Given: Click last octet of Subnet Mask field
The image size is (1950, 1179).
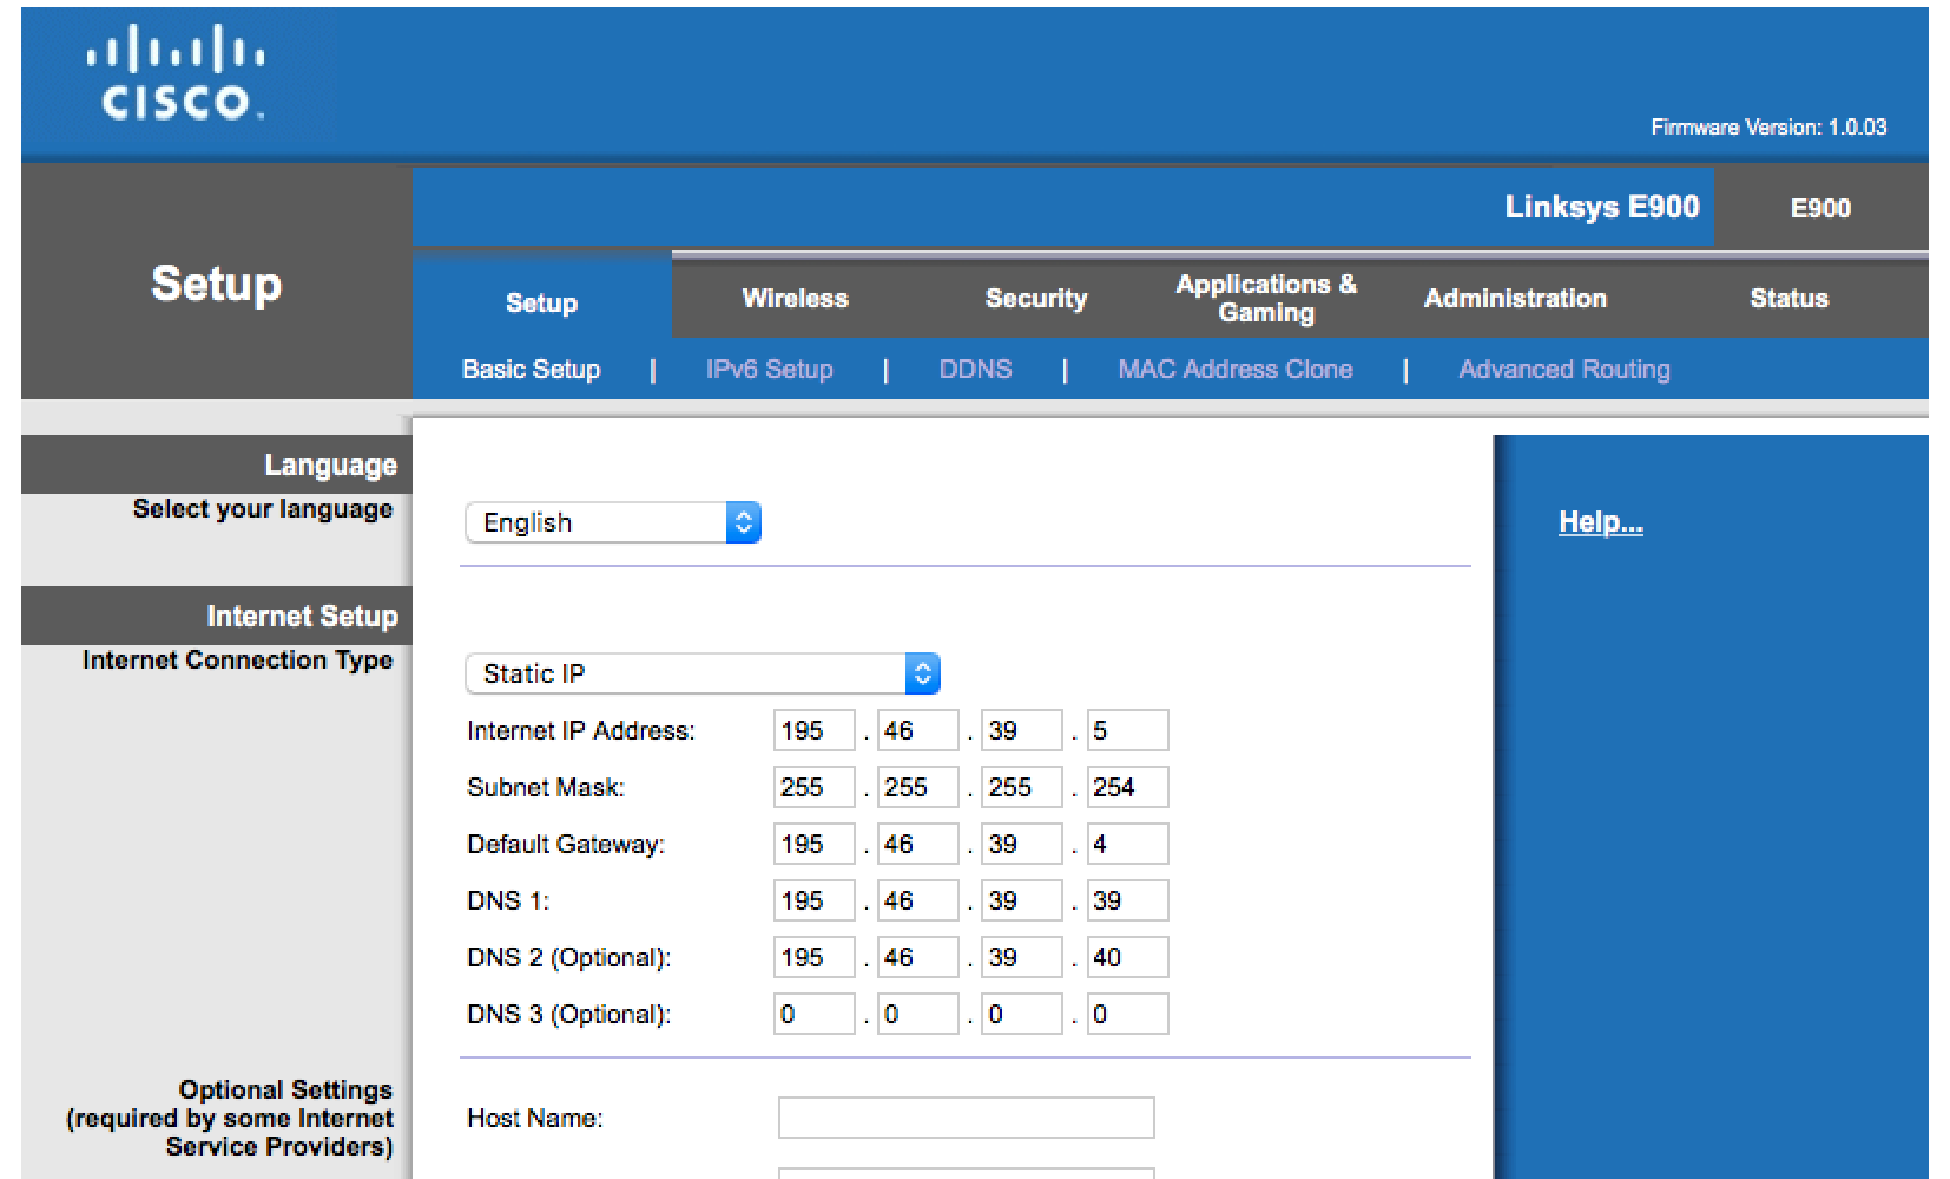Looking at the screenshot, I should coord(1127,787).
